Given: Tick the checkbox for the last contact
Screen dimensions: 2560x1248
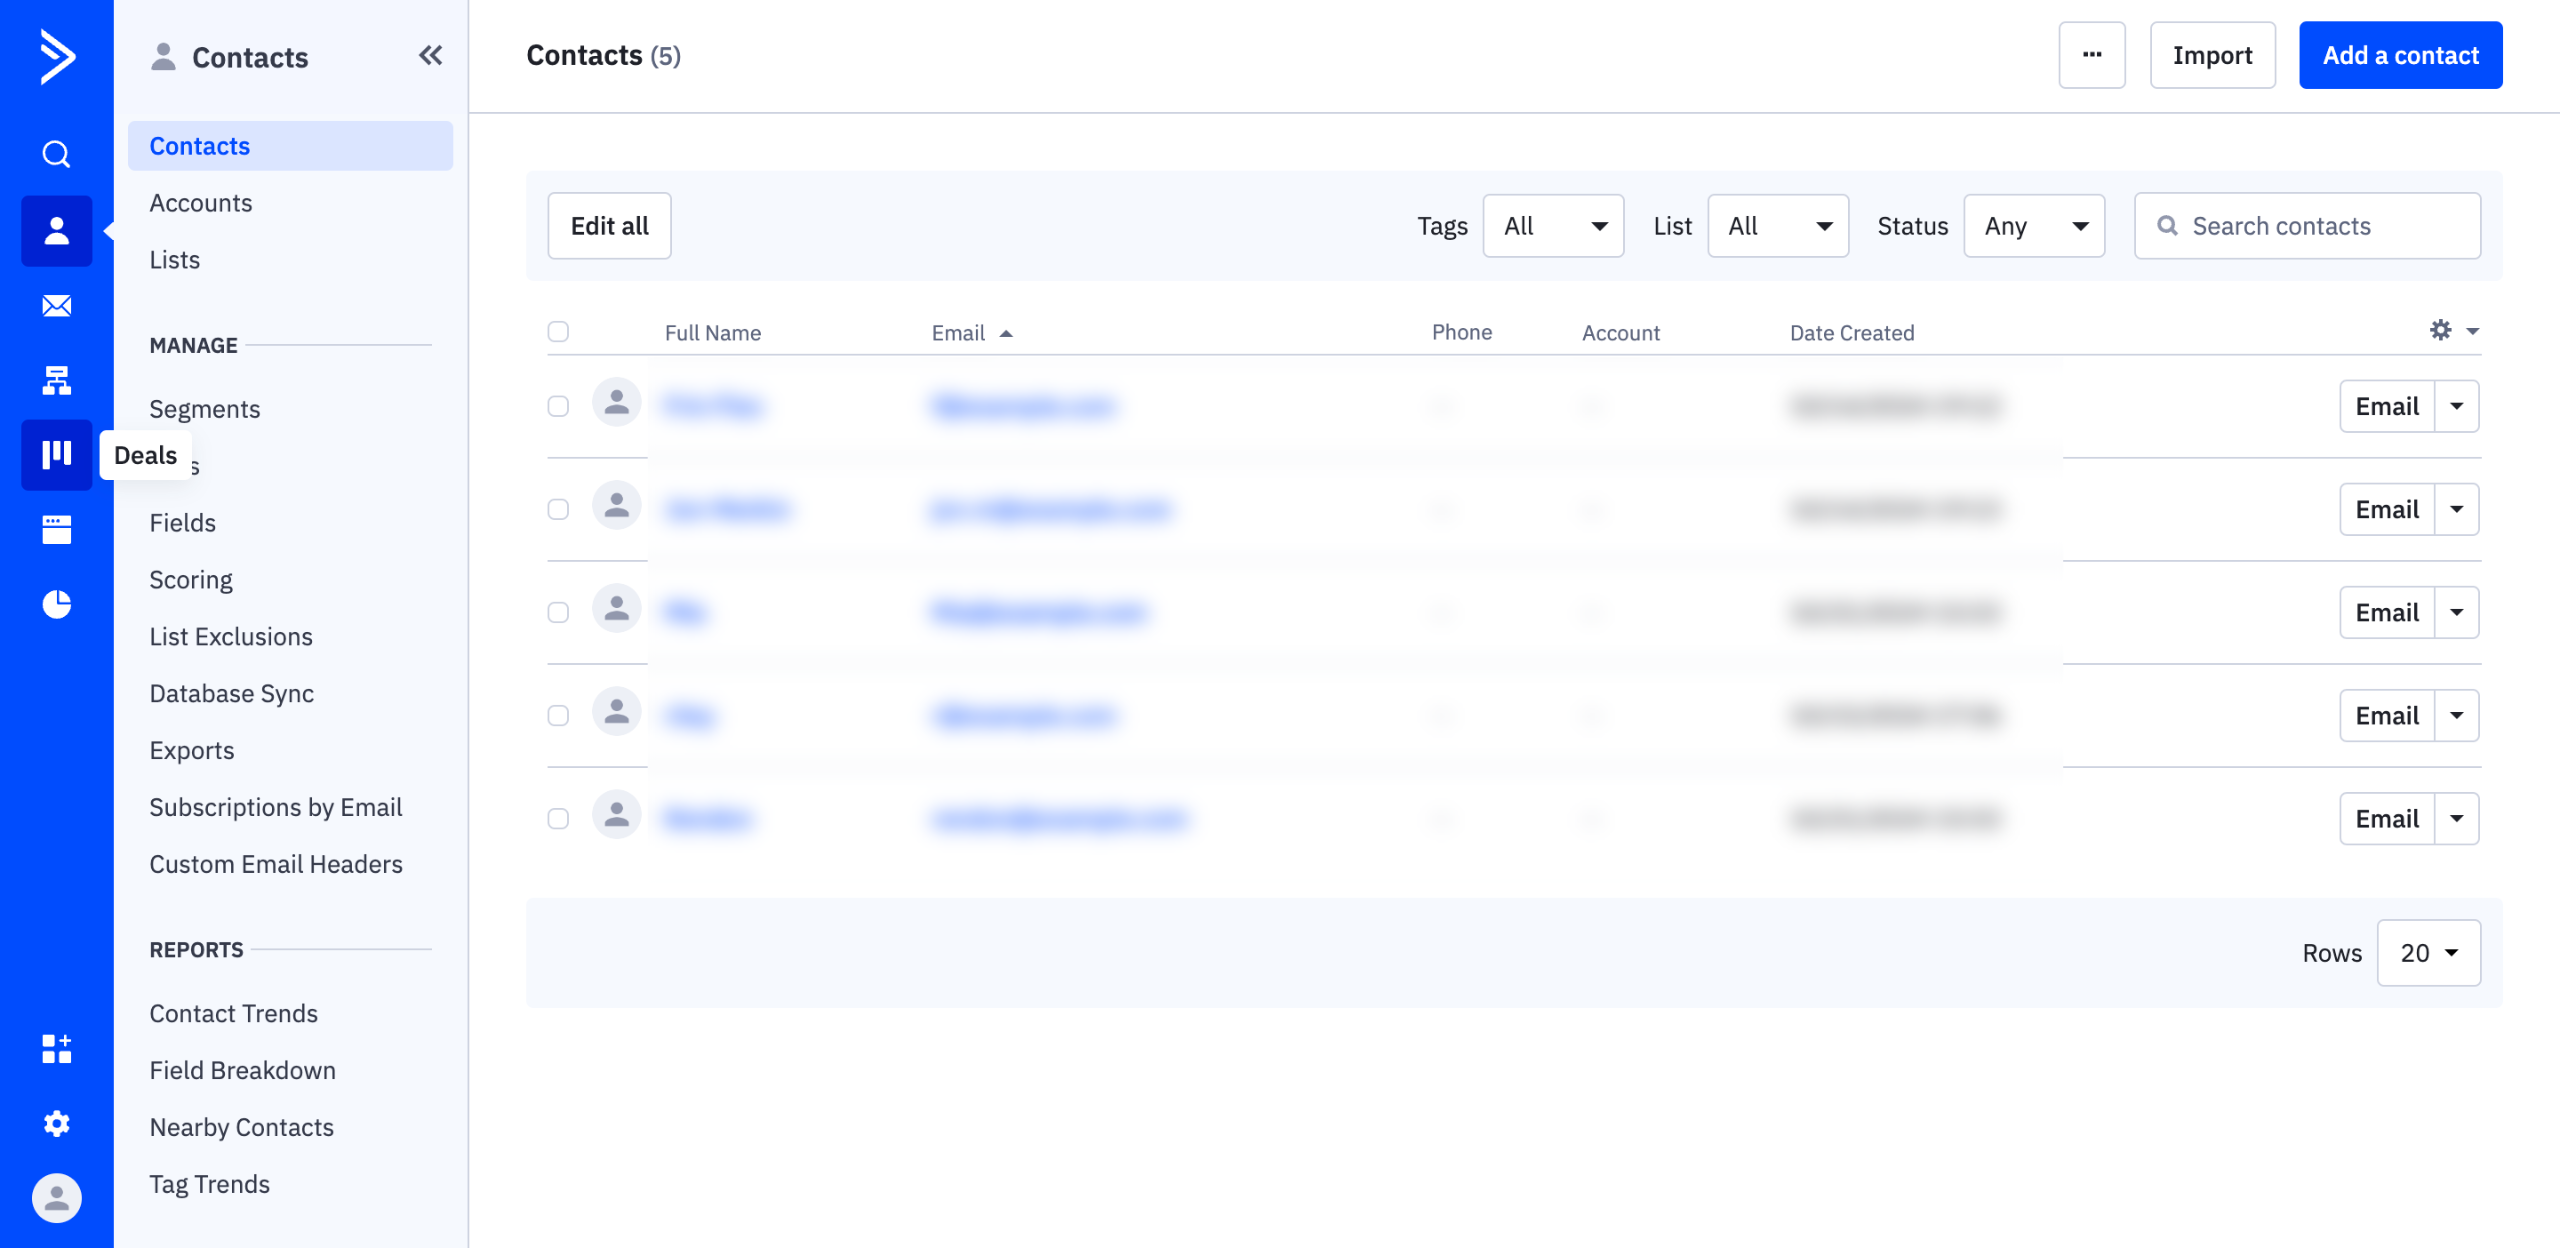Looking at the screenshot, I should pyautogui.click(x=558, y=819).
